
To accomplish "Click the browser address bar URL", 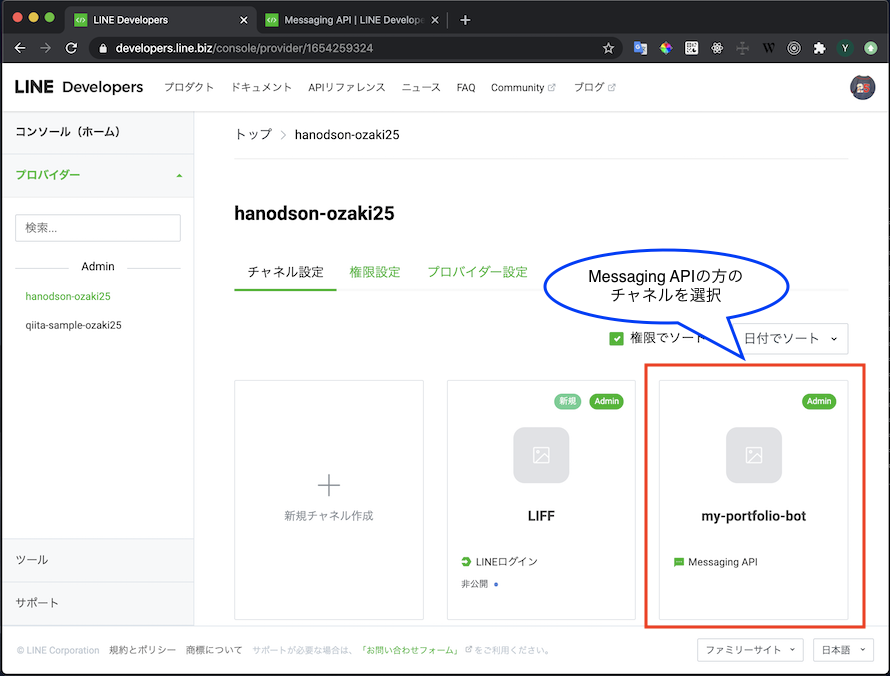I will [x=244, y=48].
